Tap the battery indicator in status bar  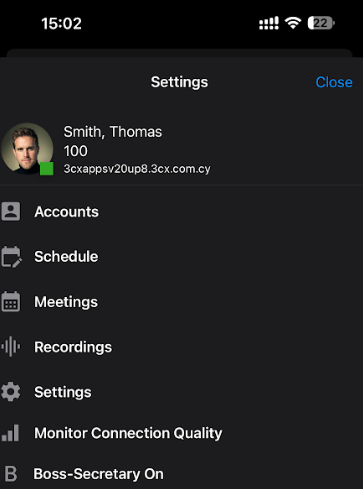321,23
